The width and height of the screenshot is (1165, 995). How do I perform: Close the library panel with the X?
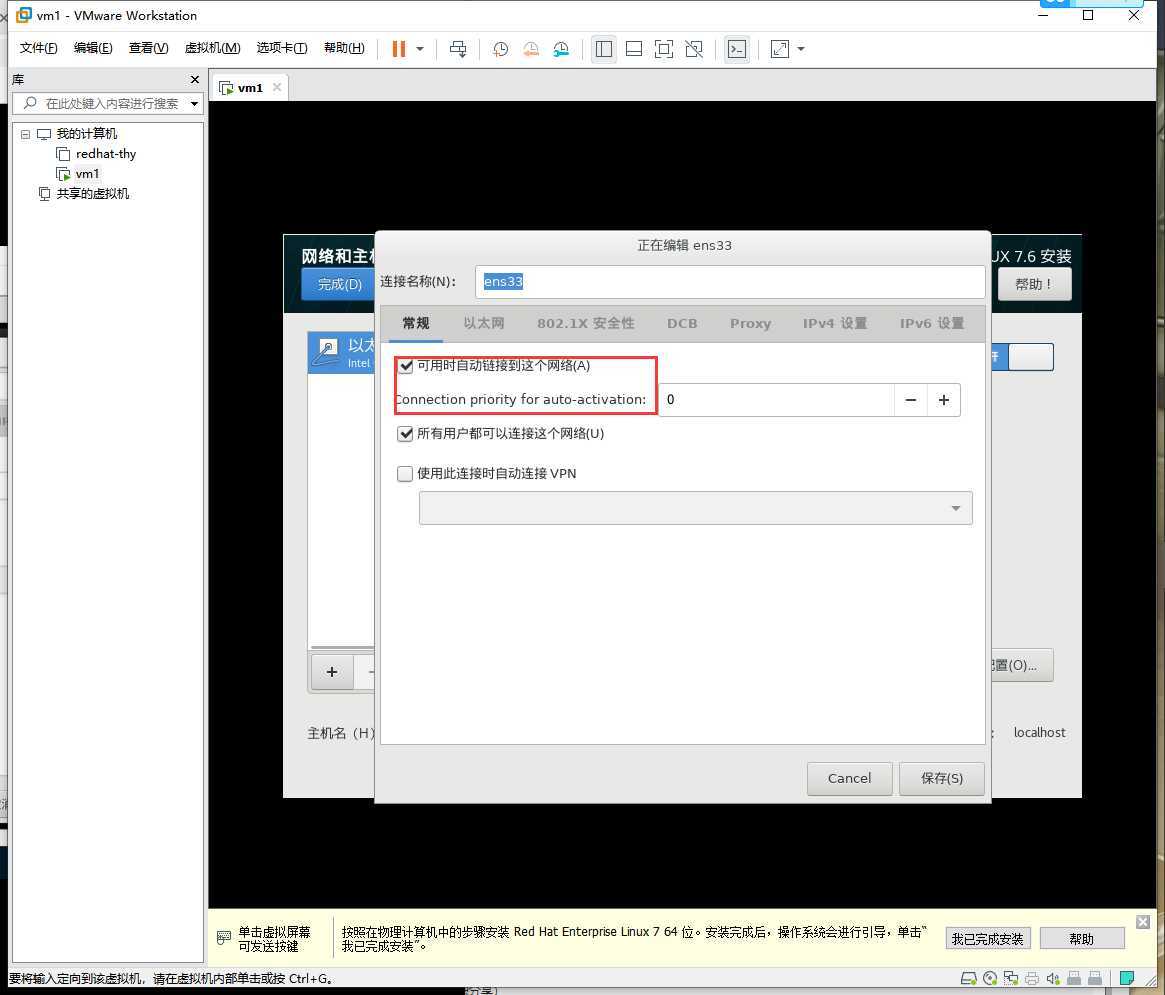pos(195,80)
